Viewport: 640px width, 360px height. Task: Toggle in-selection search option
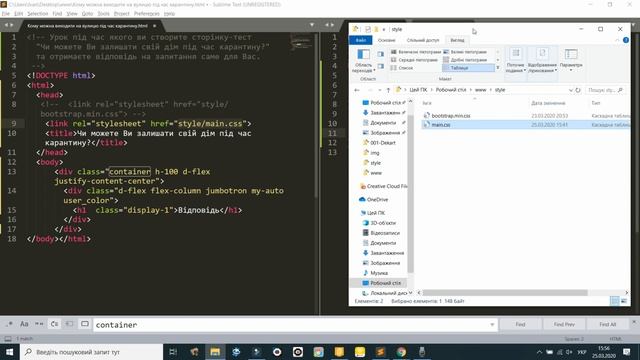[69, 324]
